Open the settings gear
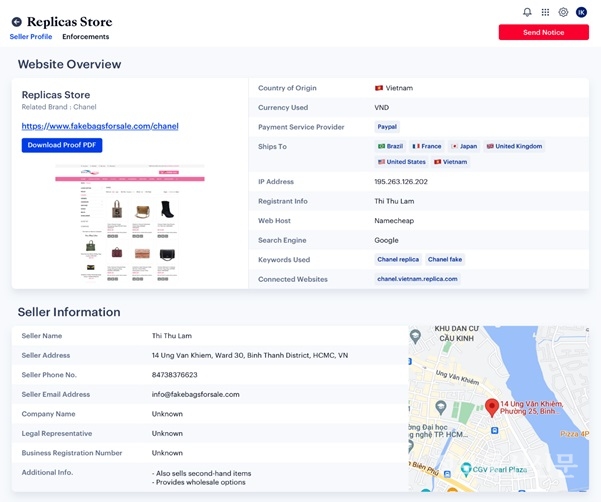The image size is (601, 502). click(563, 12)
